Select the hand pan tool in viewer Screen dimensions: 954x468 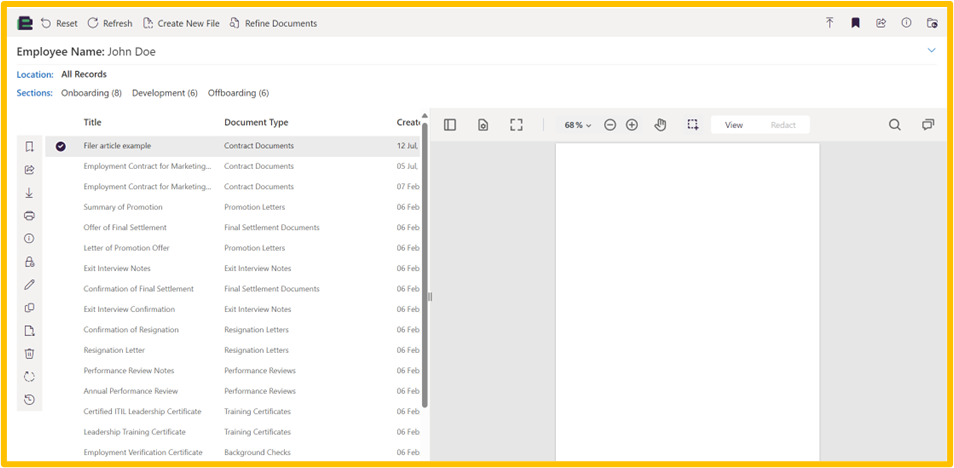[x=660, y=125]
